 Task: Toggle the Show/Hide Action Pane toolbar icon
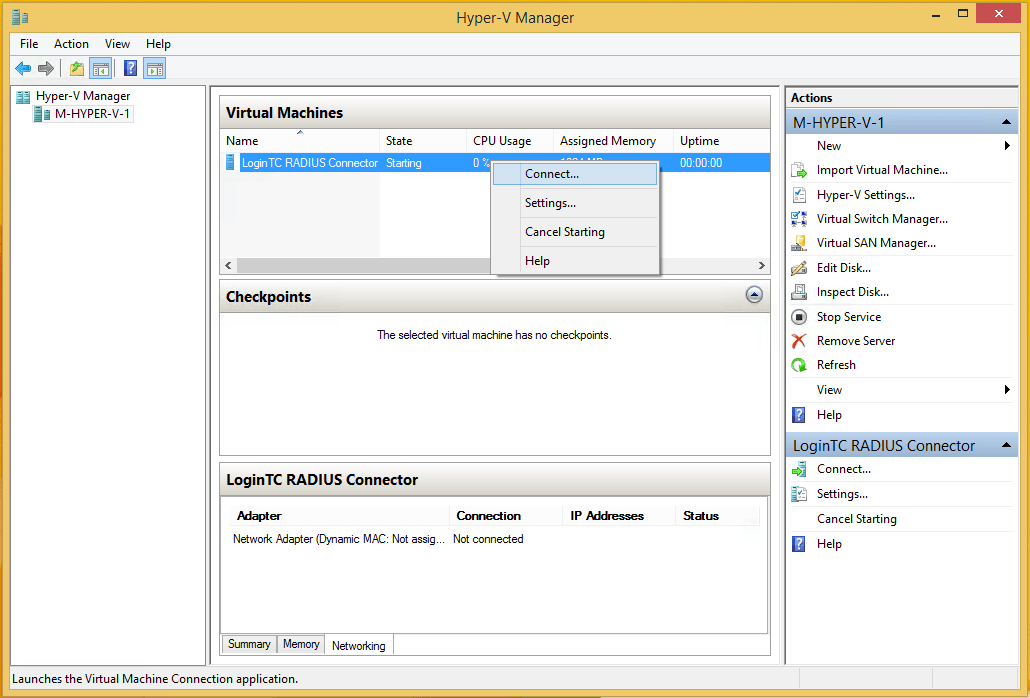point(155,68)
